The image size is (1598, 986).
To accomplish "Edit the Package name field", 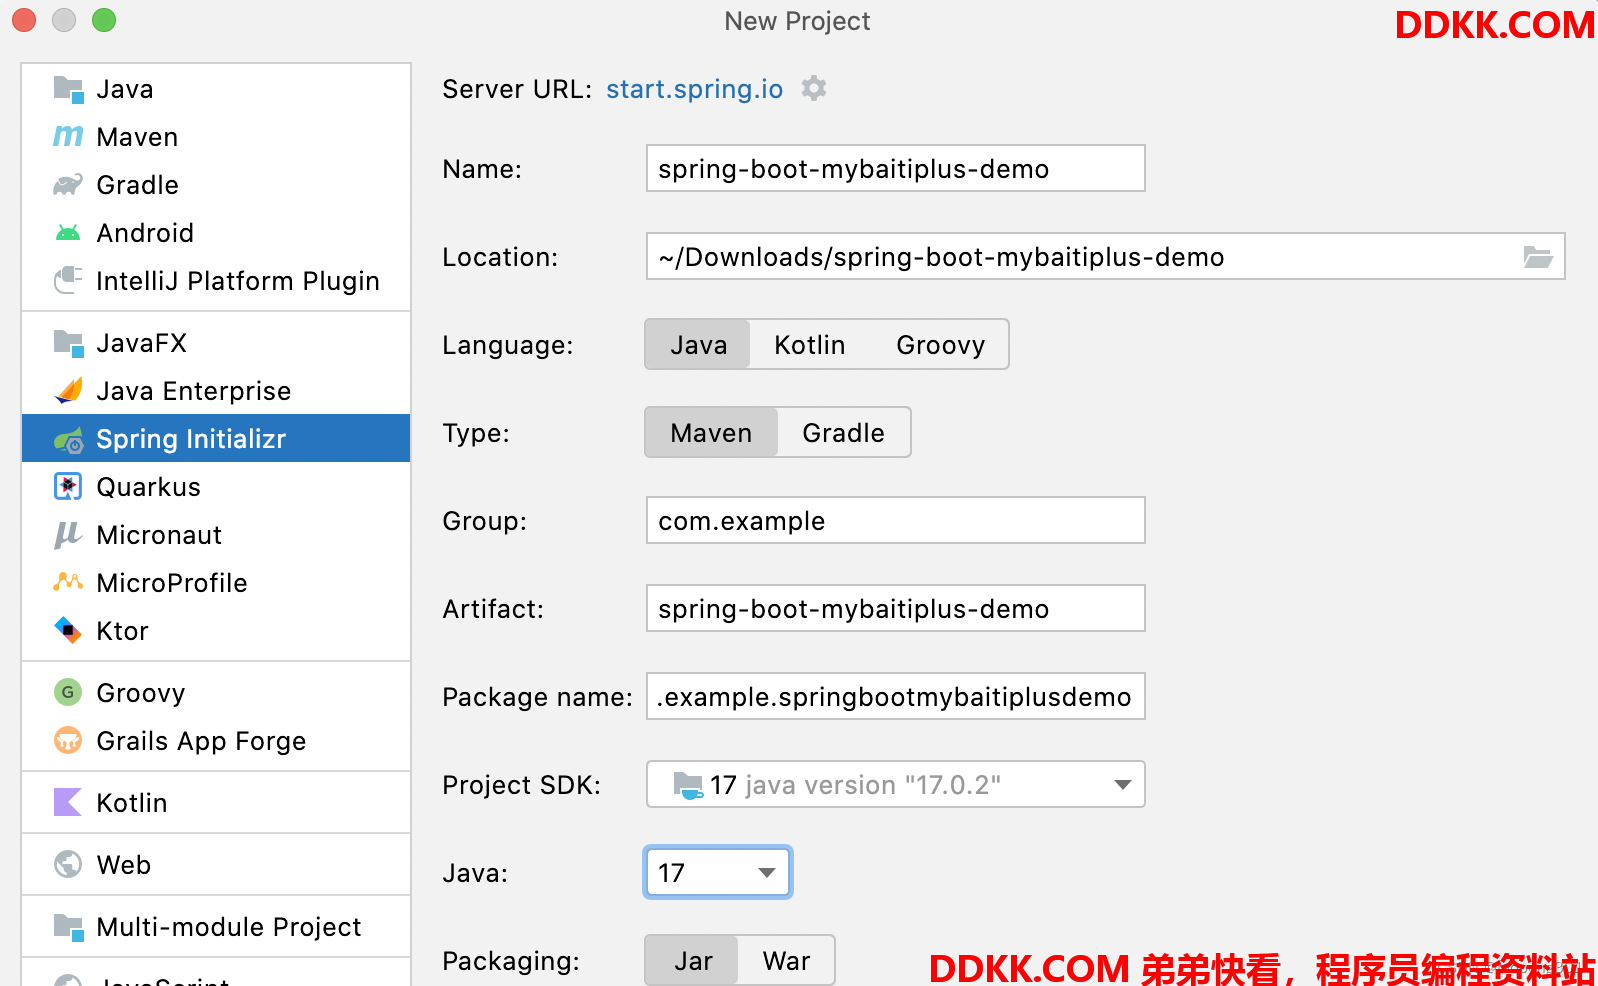I will point(895,697).
